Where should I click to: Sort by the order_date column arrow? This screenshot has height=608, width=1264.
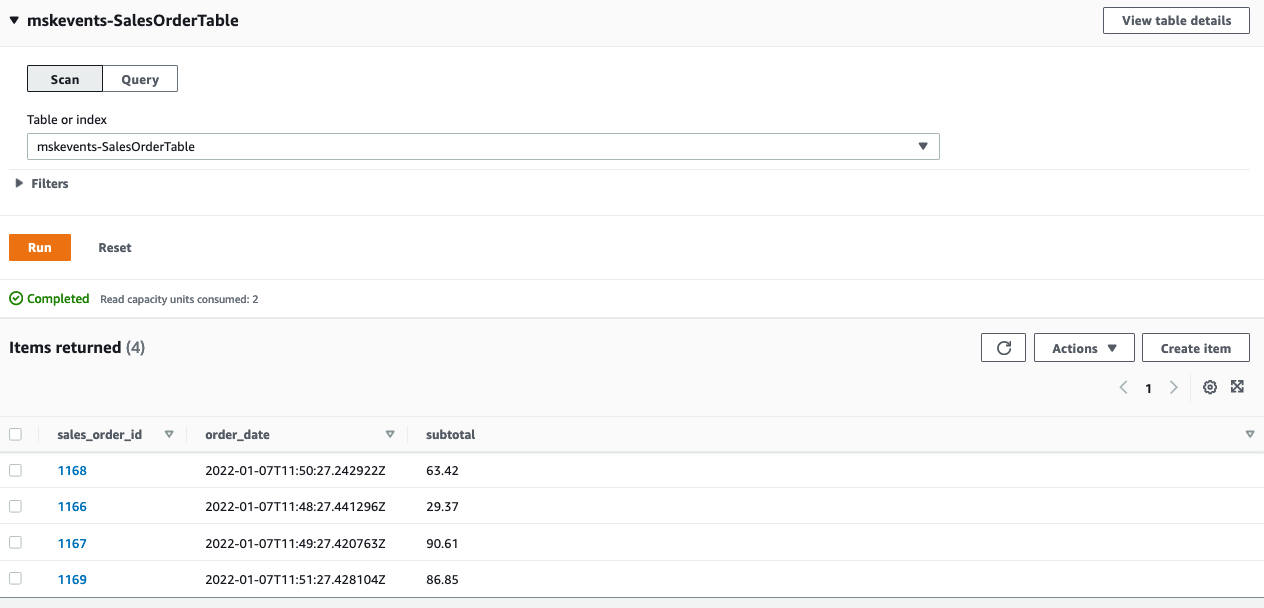[x=389, y=434]
